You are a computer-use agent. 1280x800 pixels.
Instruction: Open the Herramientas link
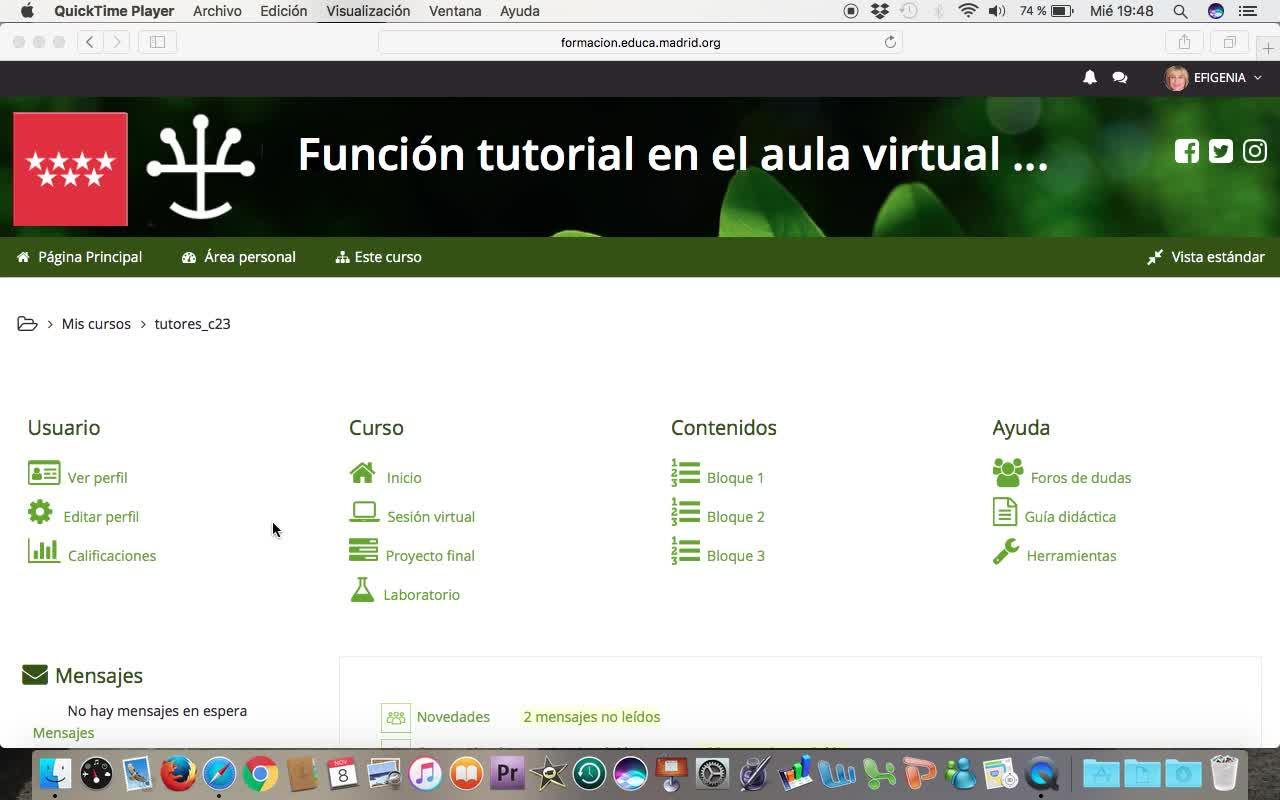tap(1071, 556)
